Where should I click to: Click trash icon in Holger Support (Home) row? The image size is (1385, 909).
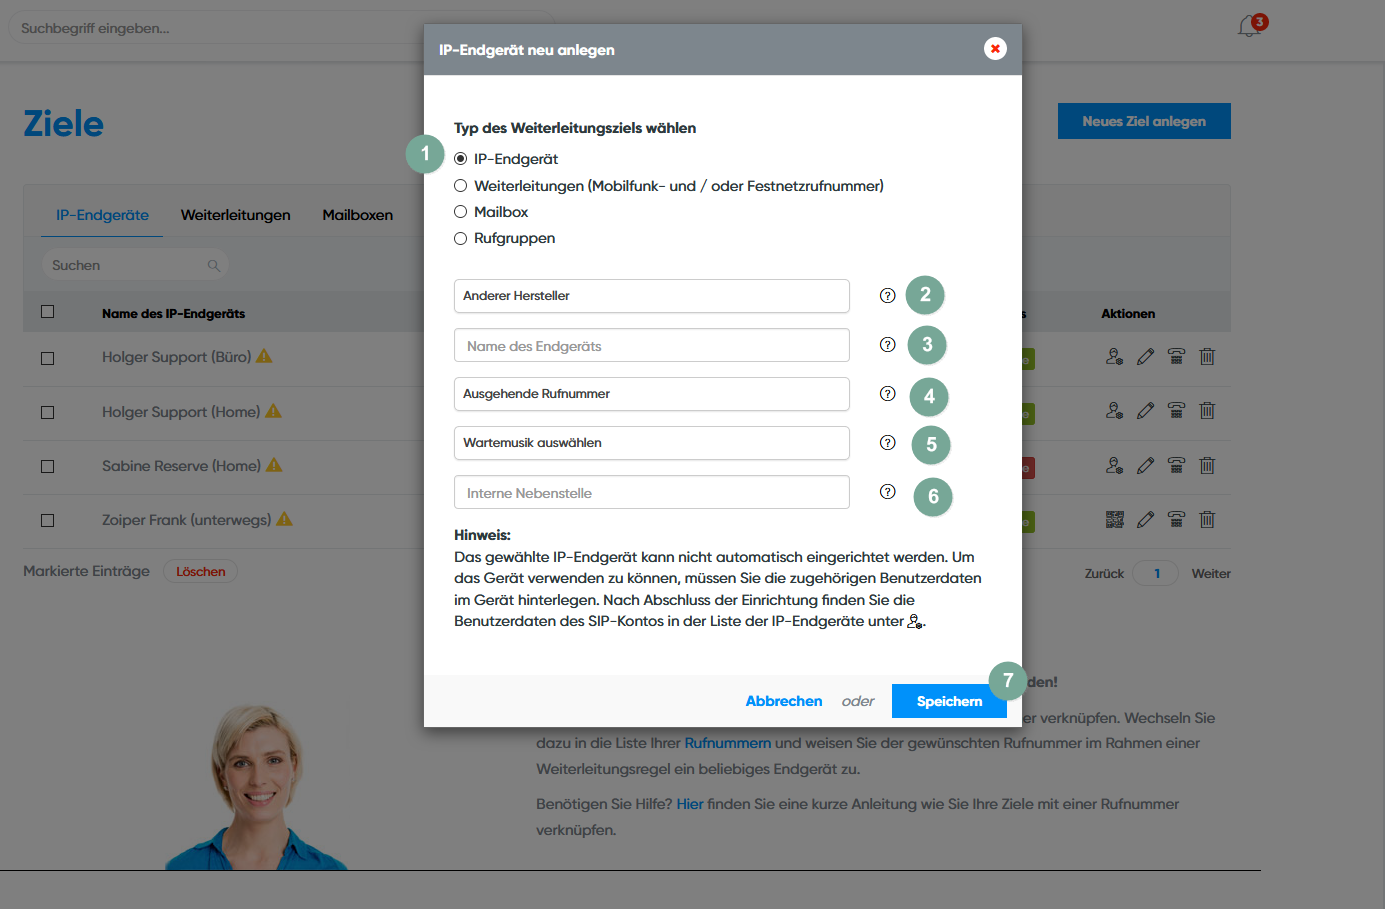(x=1207, y=411)
